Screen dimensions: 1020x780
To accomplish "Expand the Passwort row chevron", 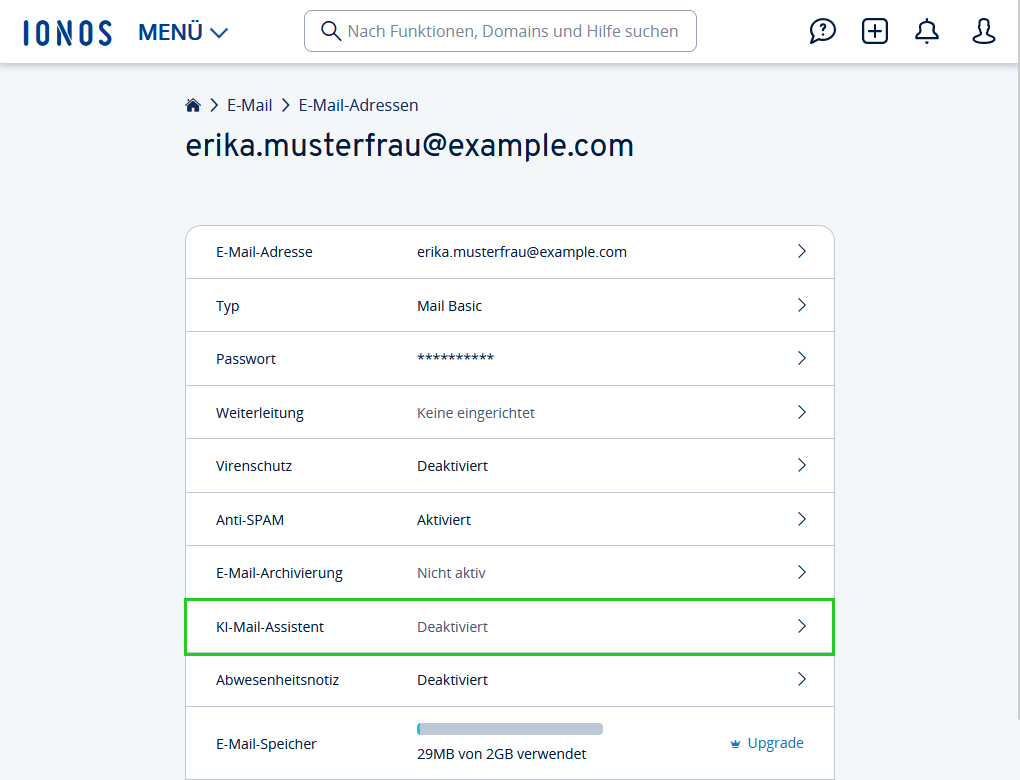I will tap(801, 358).
